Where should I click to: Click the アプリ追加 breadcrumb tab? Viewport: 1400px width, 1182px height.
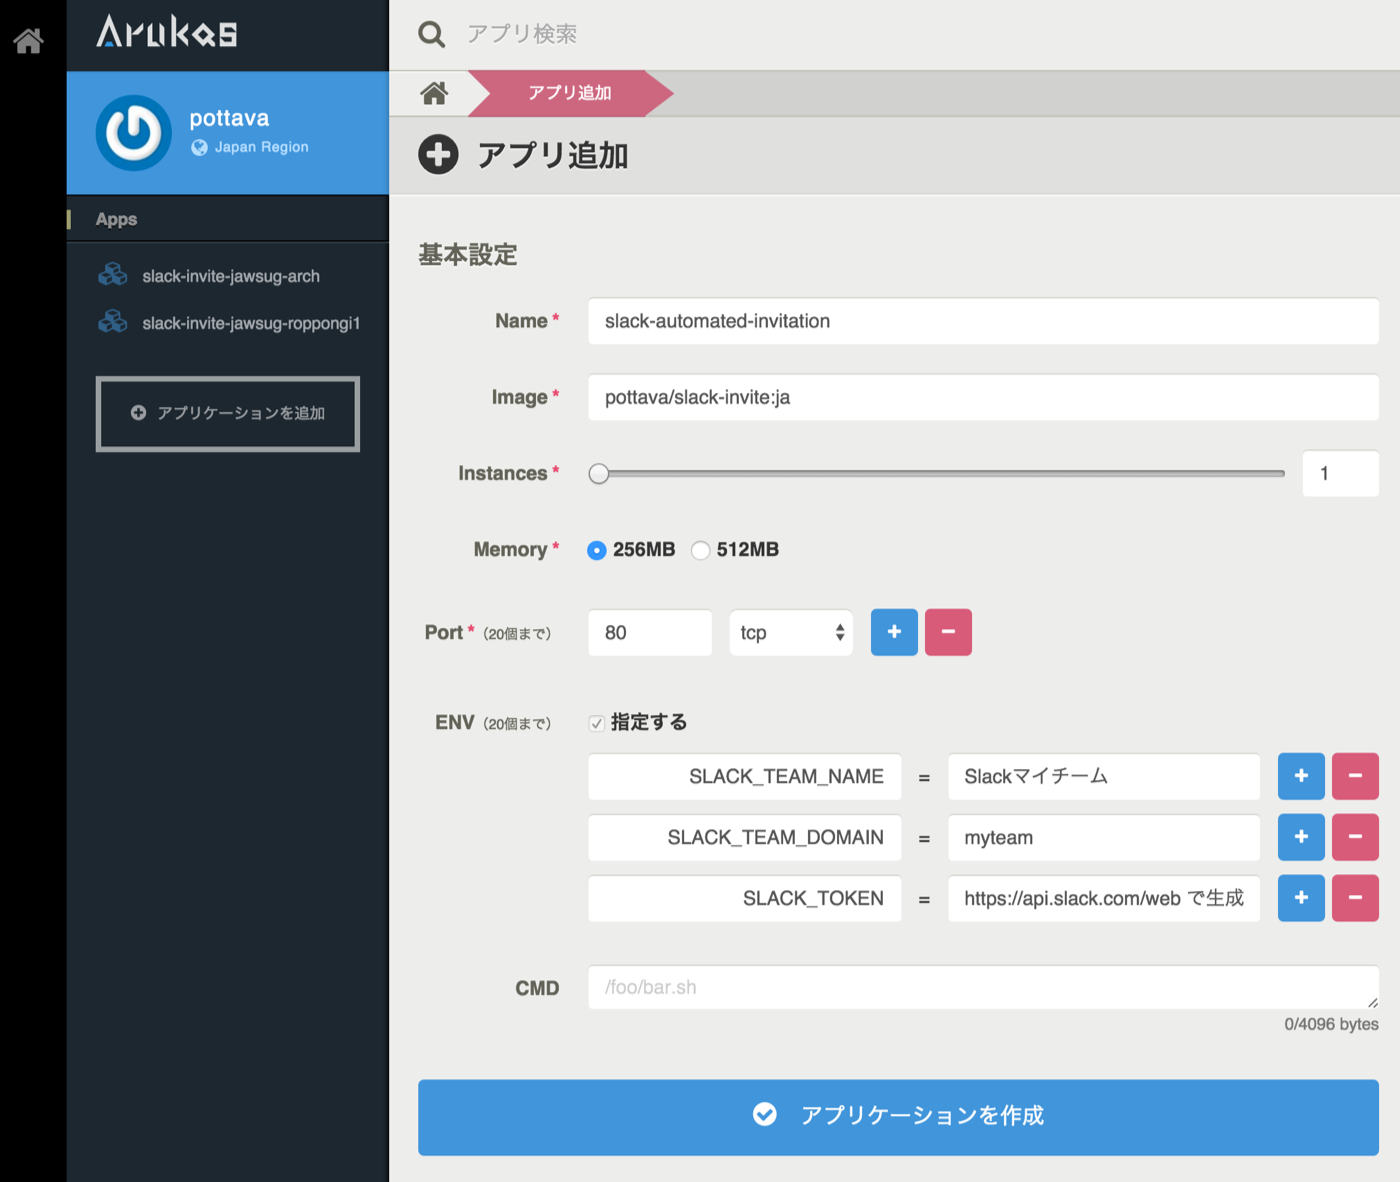[567, 93]
